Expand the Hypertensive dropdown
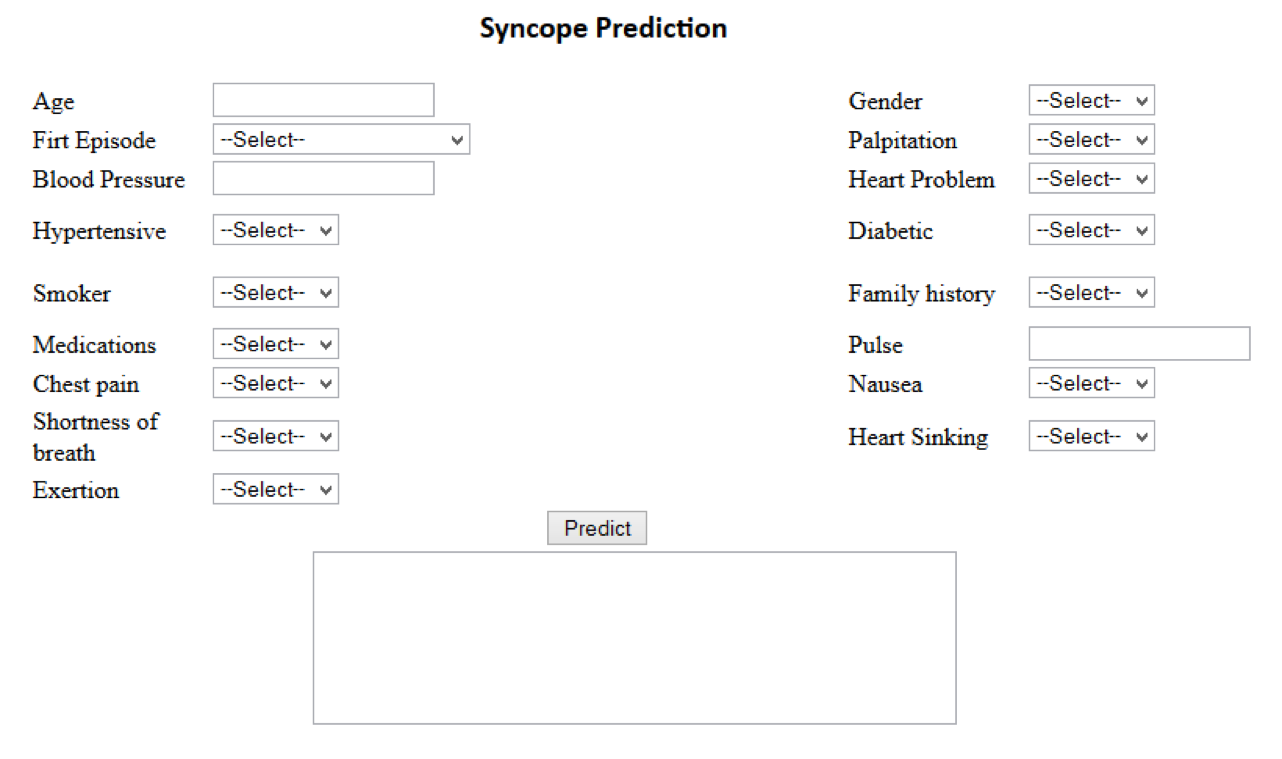Screen dimensions: 1282x759 pyautogui.click(x=275, y=231)
